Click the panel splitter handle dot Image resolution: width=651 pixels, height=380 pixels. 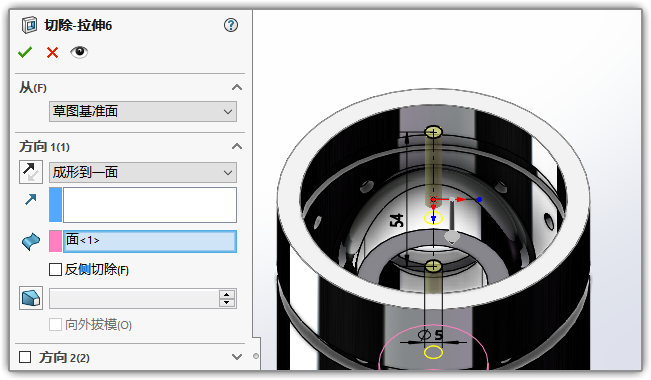[256, 356]
